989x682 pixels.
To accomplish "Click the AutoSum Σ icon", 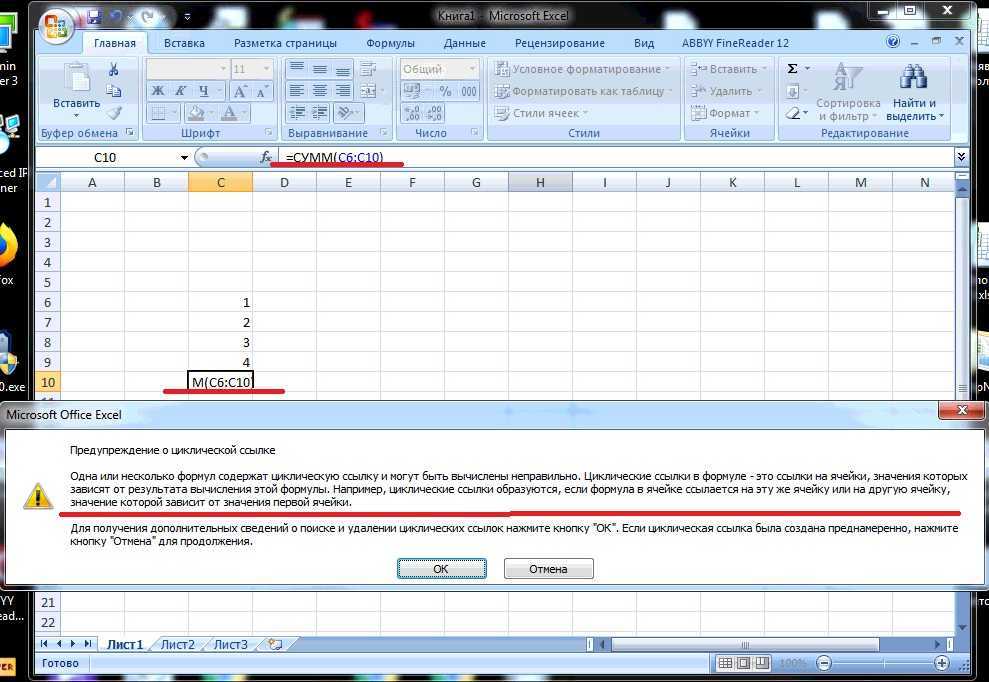I will [793, 69].
